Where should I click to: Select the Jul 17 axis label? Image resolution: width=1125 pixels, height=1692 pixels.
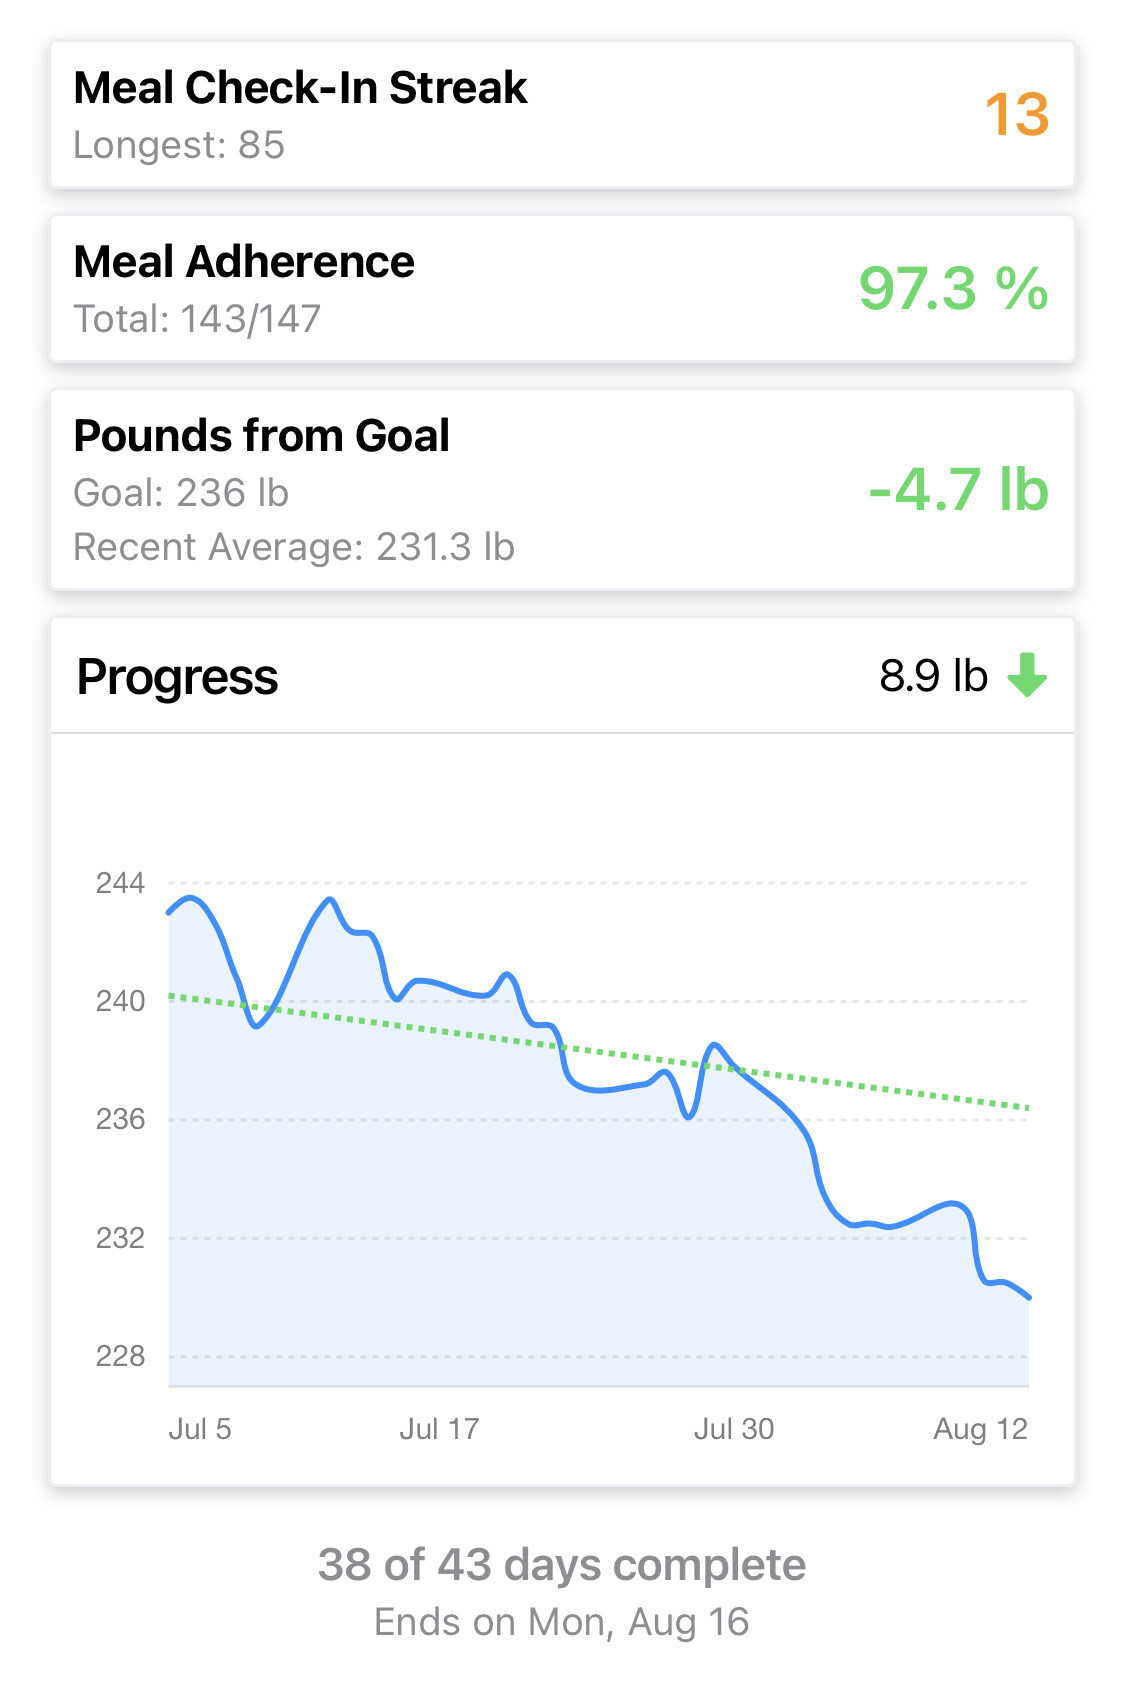pos(439,1429)
